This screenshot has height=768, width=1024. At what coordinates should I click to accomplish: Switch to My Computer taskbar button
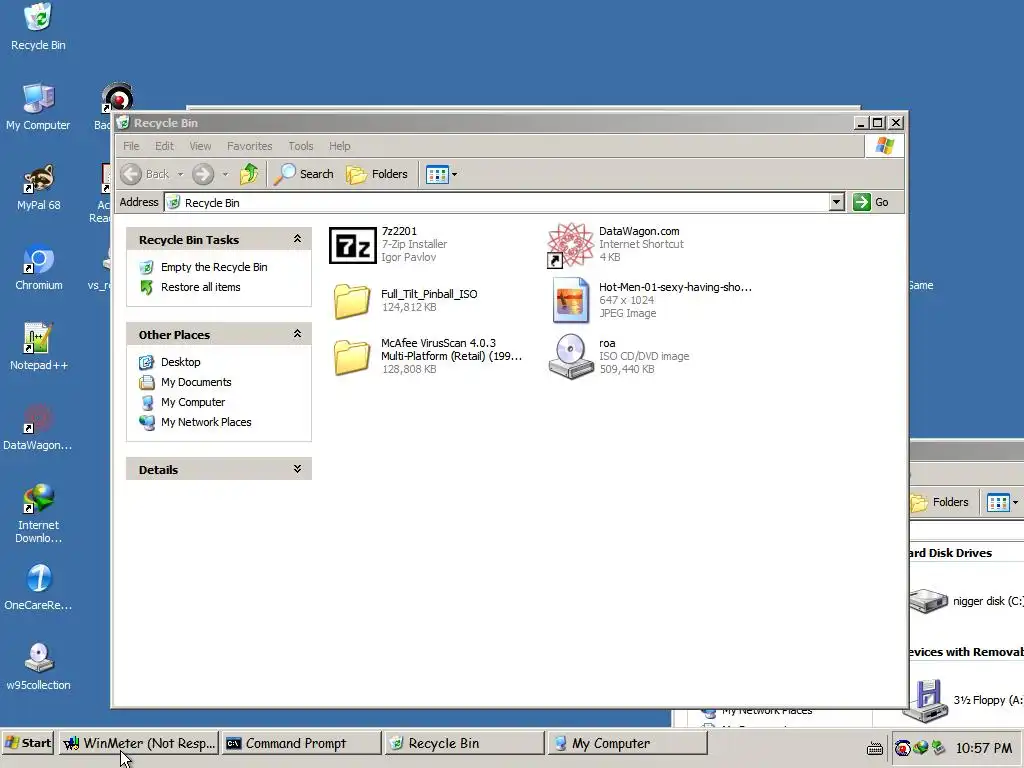coord(627,743)
